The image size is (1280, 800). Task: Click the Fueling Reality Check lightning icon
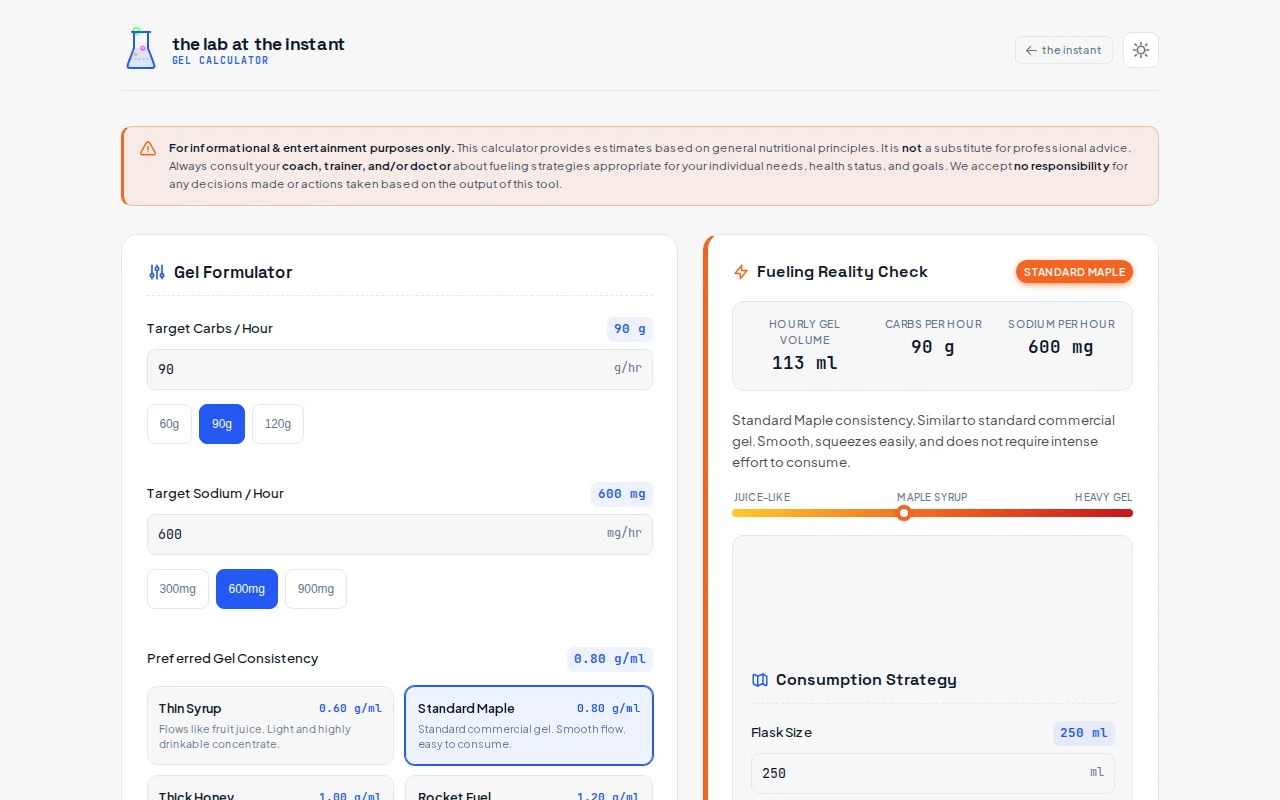click(x=741, y=272)
